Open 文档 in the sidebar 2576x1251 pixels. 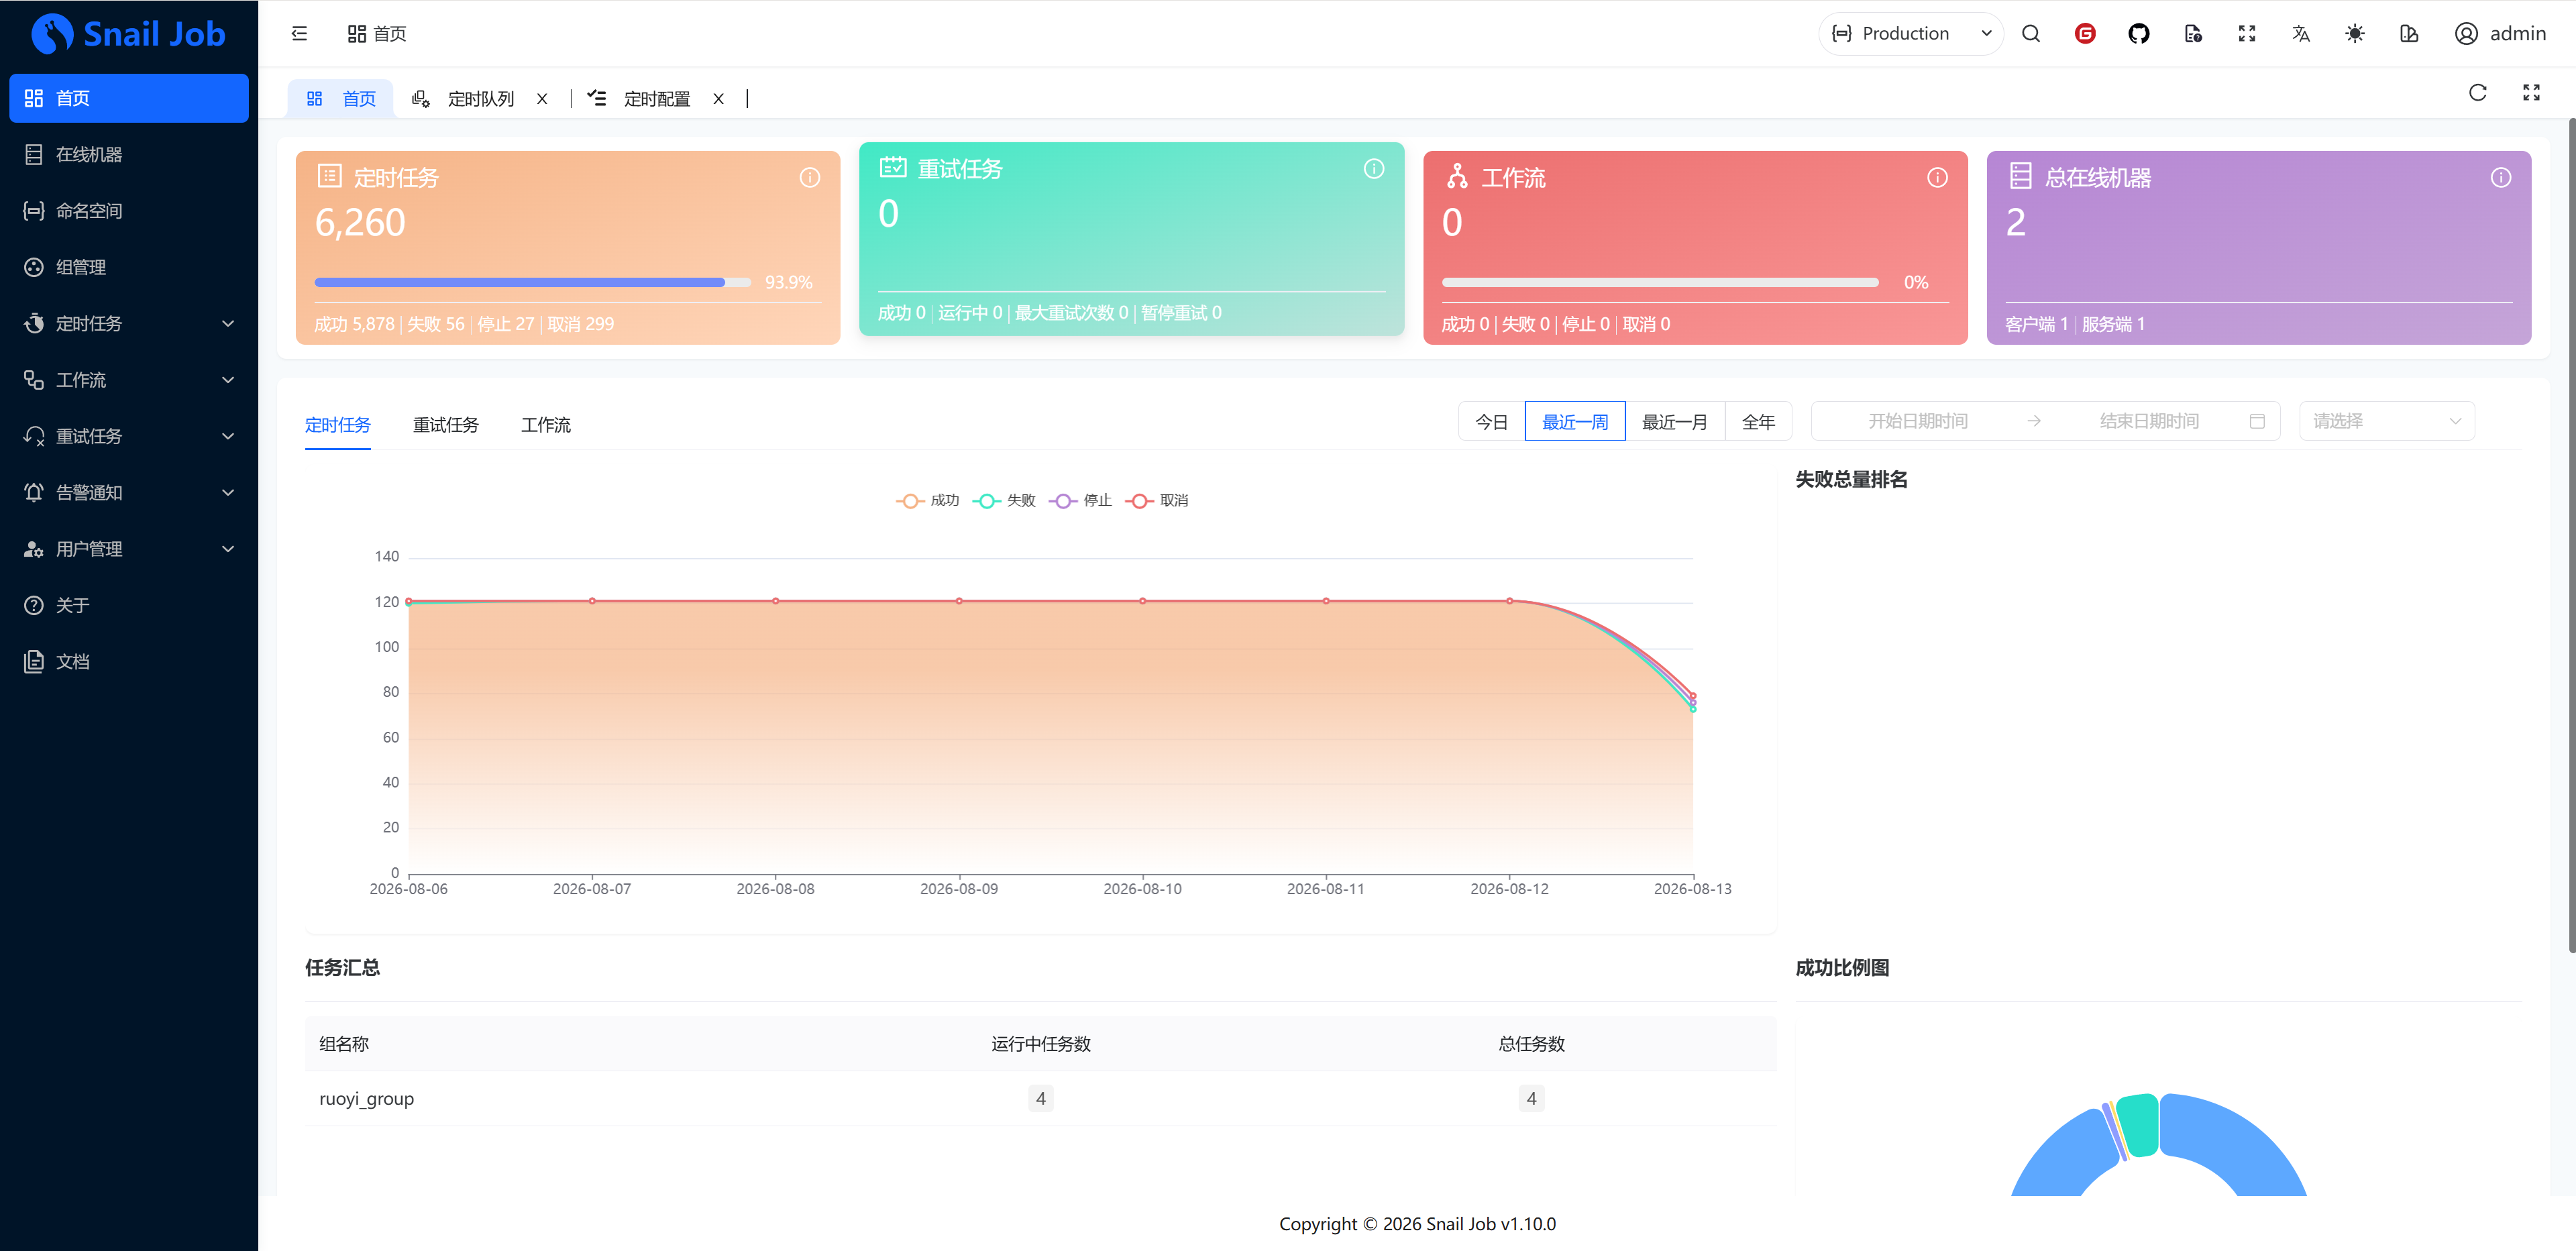tap(129, 661)
